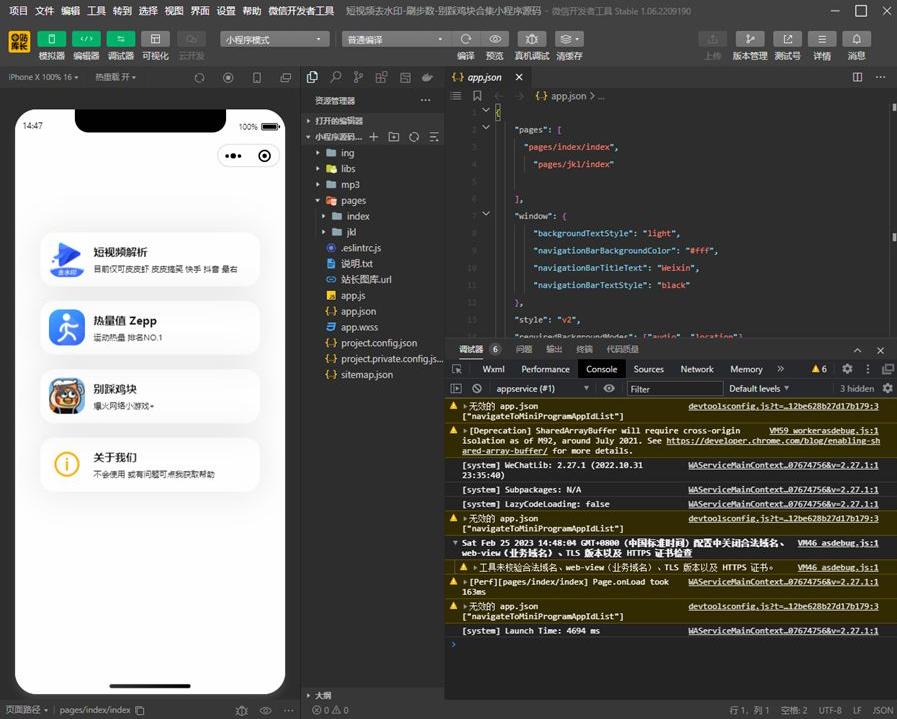Open the visualization (可视化) tool
The width and height of the screenshot is (897, 719).
click(155, 39)
